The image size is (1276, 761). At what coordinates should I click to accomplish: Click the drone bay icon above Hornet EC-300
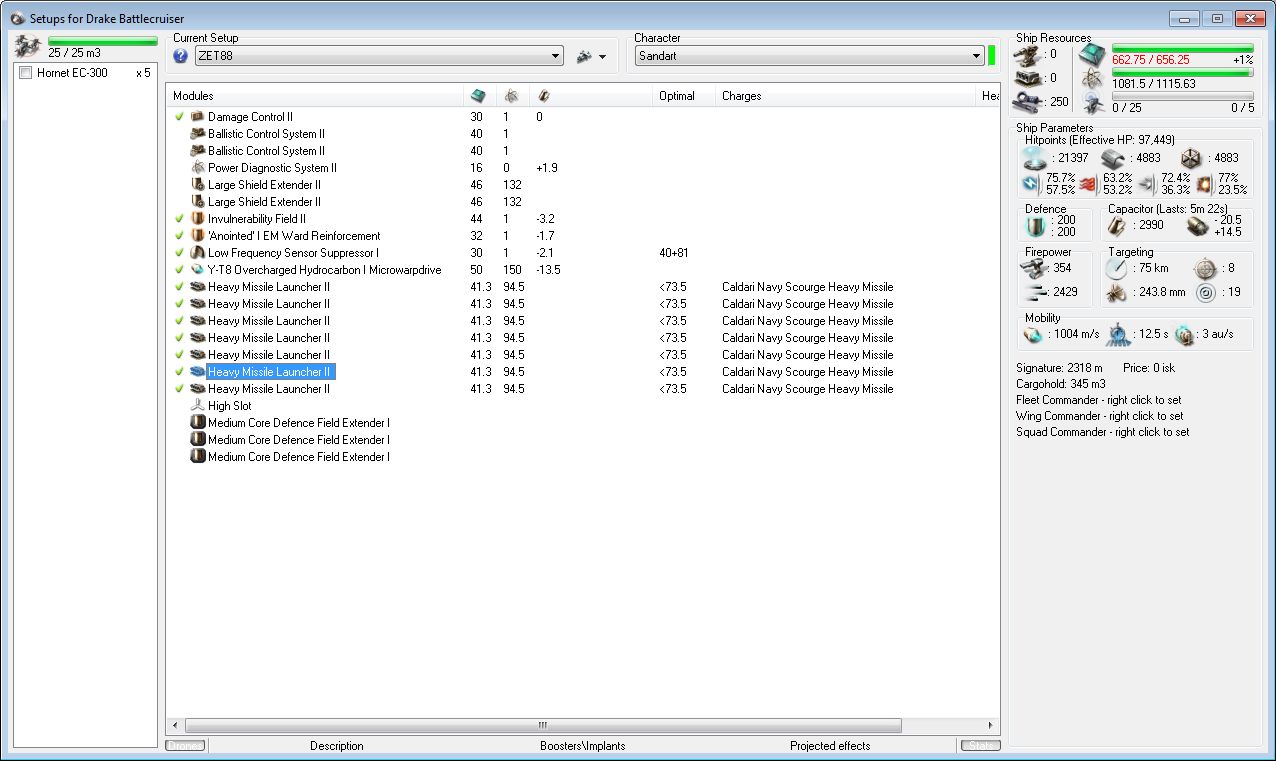click(29, 45)
